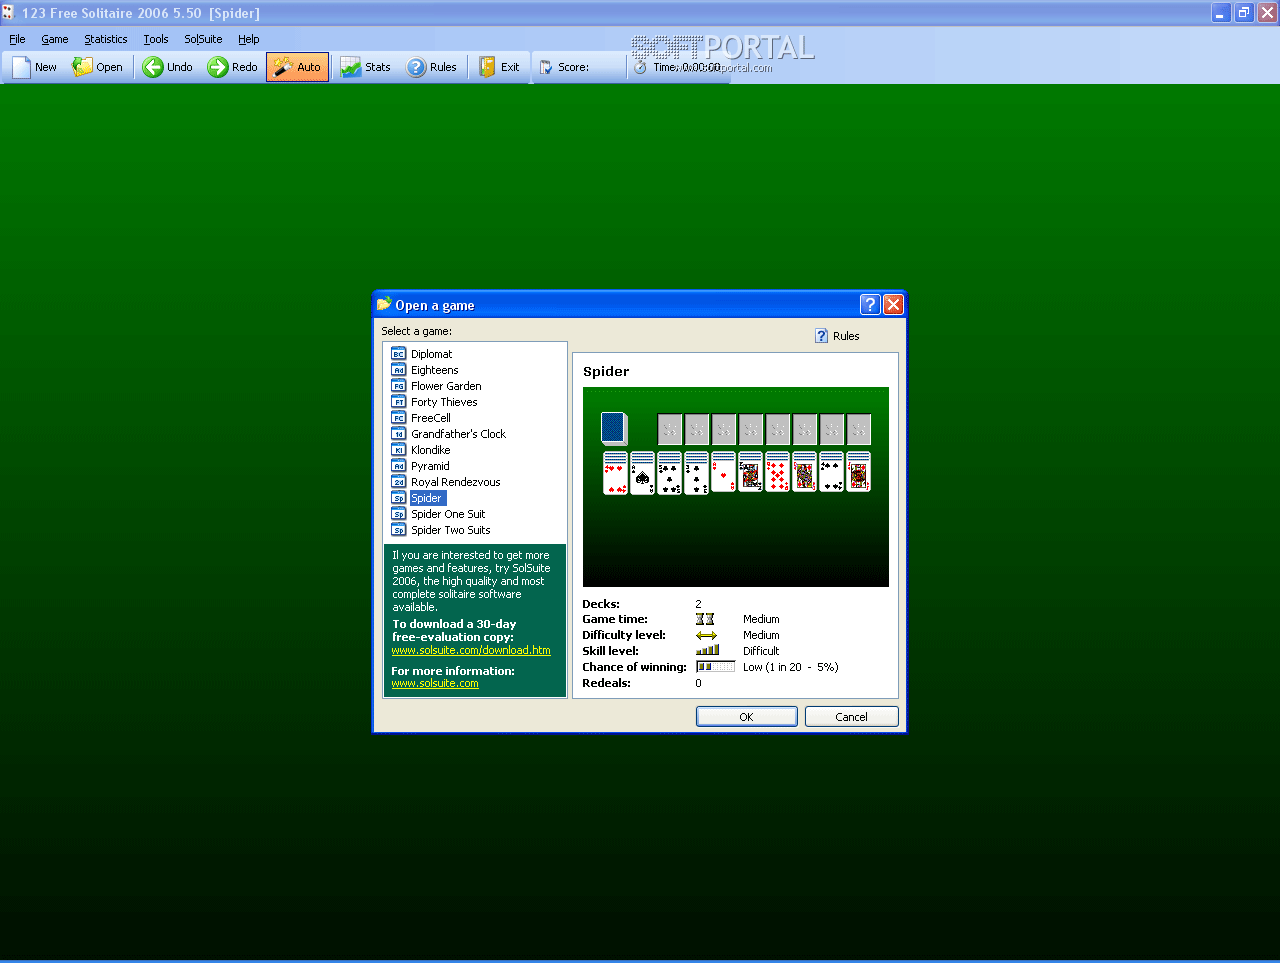
Task: Click the Klondike game icon
Action: coord(398,450)
